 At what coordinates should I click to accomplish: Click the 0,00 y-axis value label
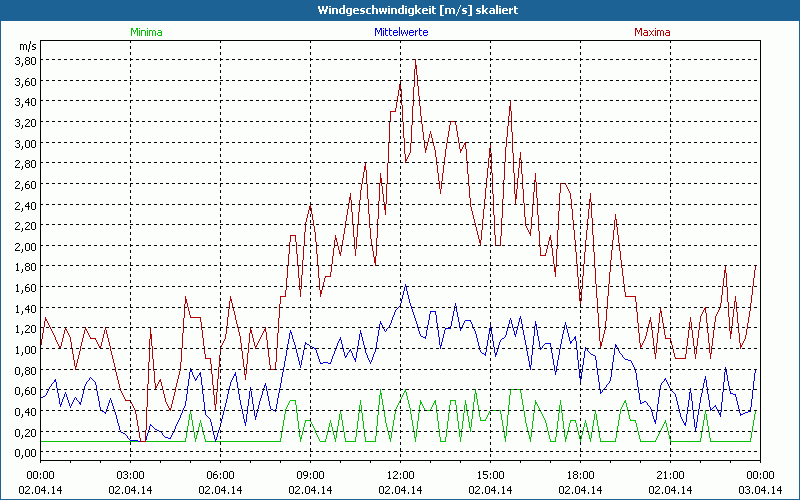pyautogui.click(x=25, y=452)
